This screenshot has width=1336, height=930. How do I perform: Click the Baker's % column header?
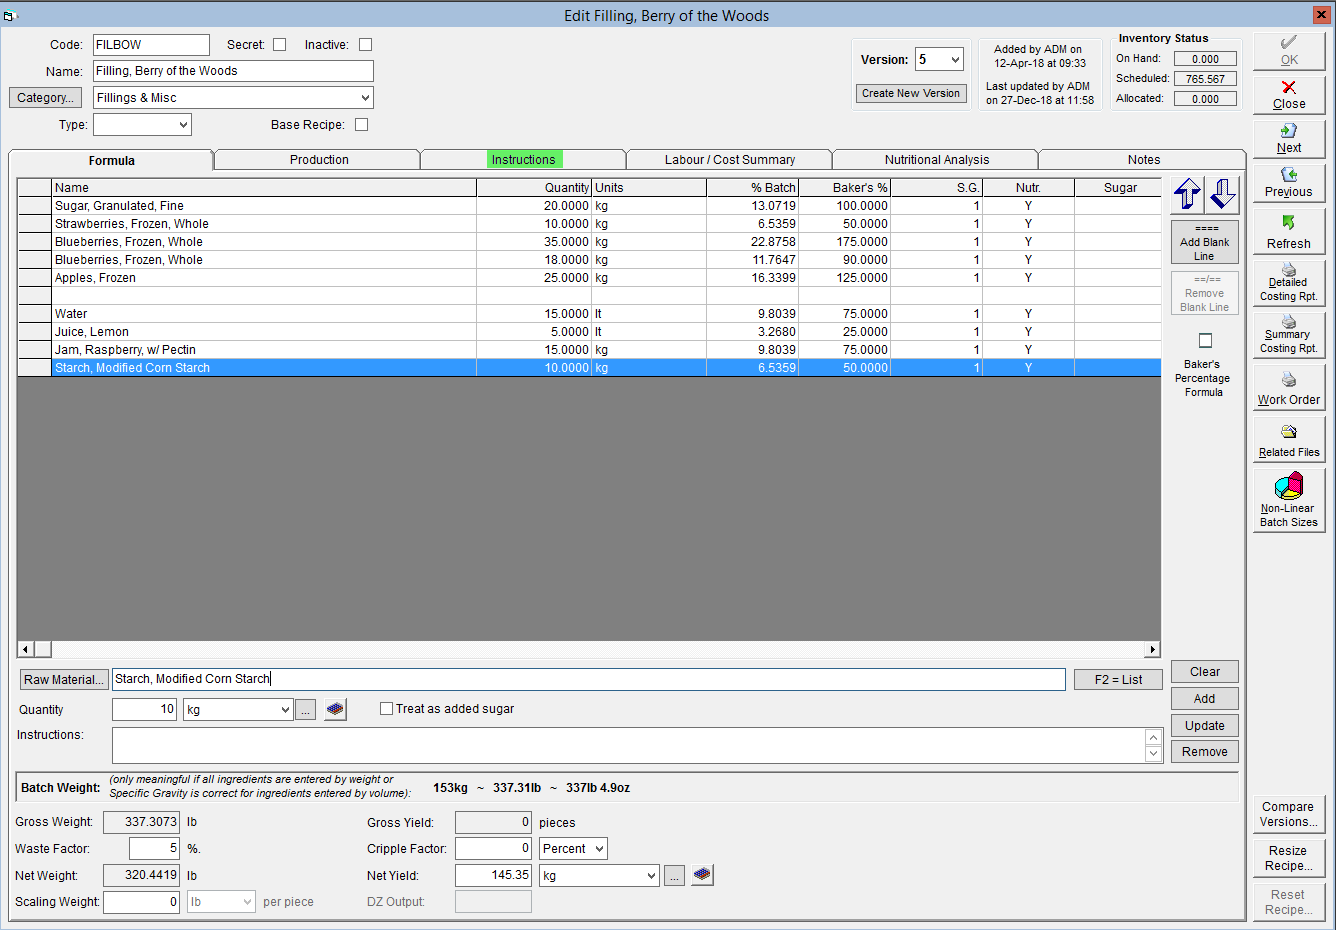click(x=844, y=188)
